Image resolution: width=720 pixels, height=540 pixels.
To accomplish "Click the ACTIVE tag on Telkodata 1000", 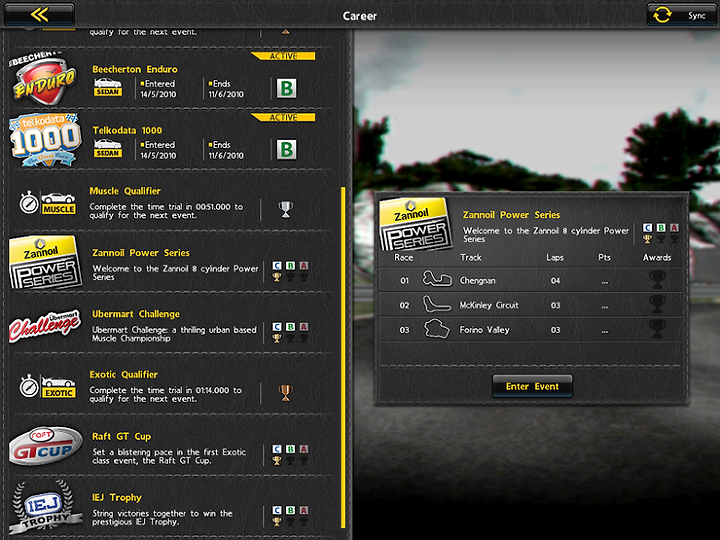I will [x=283, y=118].
